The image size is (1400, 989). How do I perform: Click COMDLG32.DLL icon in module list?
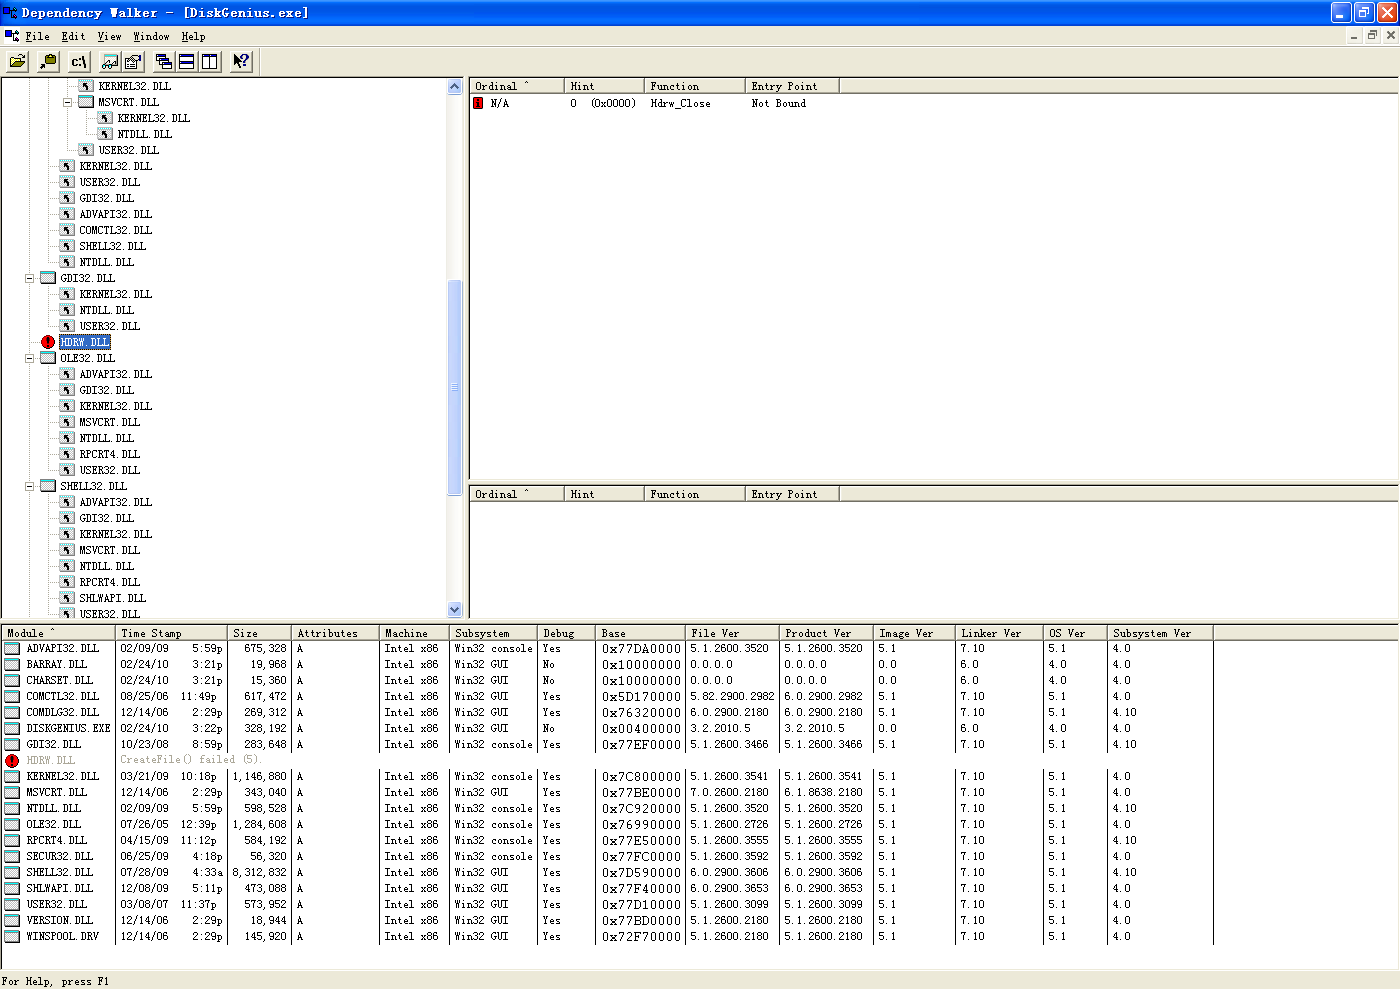[x=12, y=712]
